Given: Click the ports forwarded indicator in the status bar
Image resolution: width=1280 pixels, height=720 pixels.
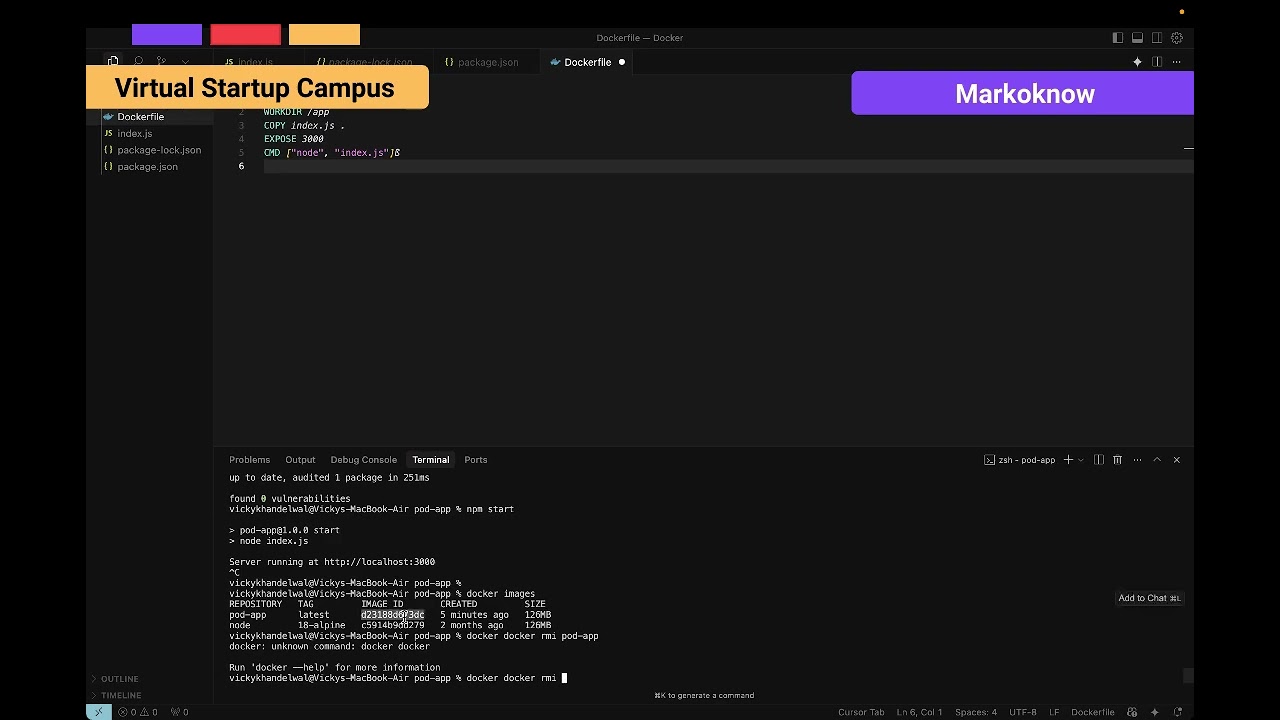Looking at the screenshot, I should point(179,712).
